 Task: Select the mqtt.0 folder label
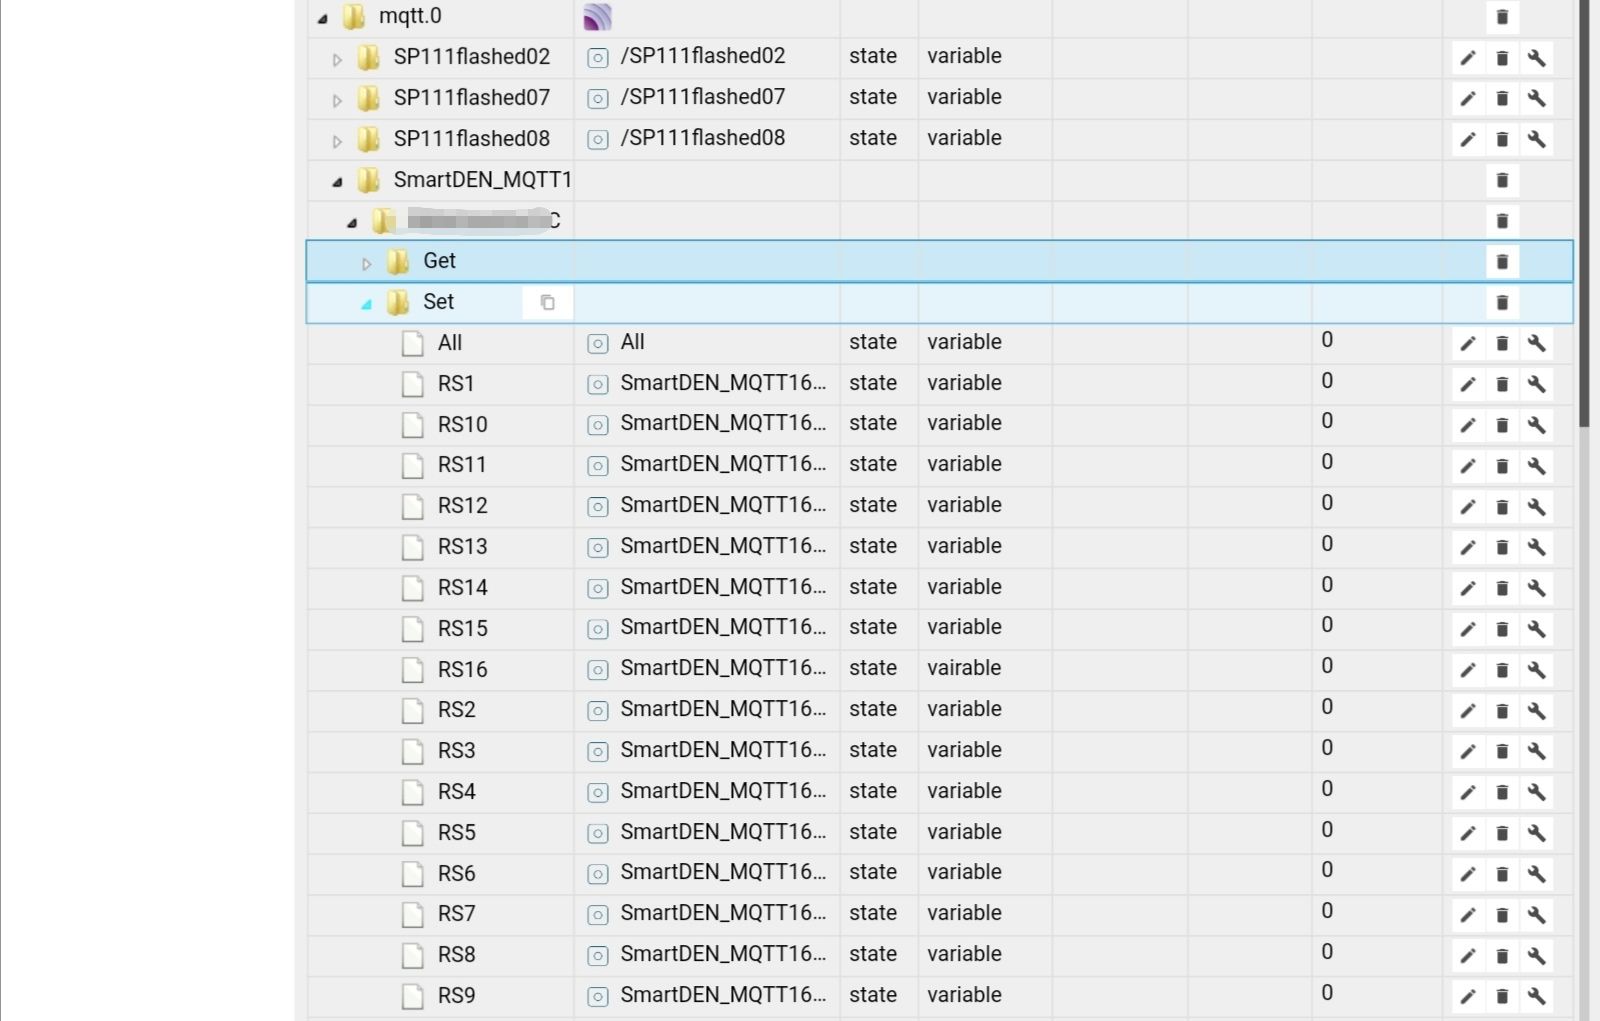click(410, 16)
